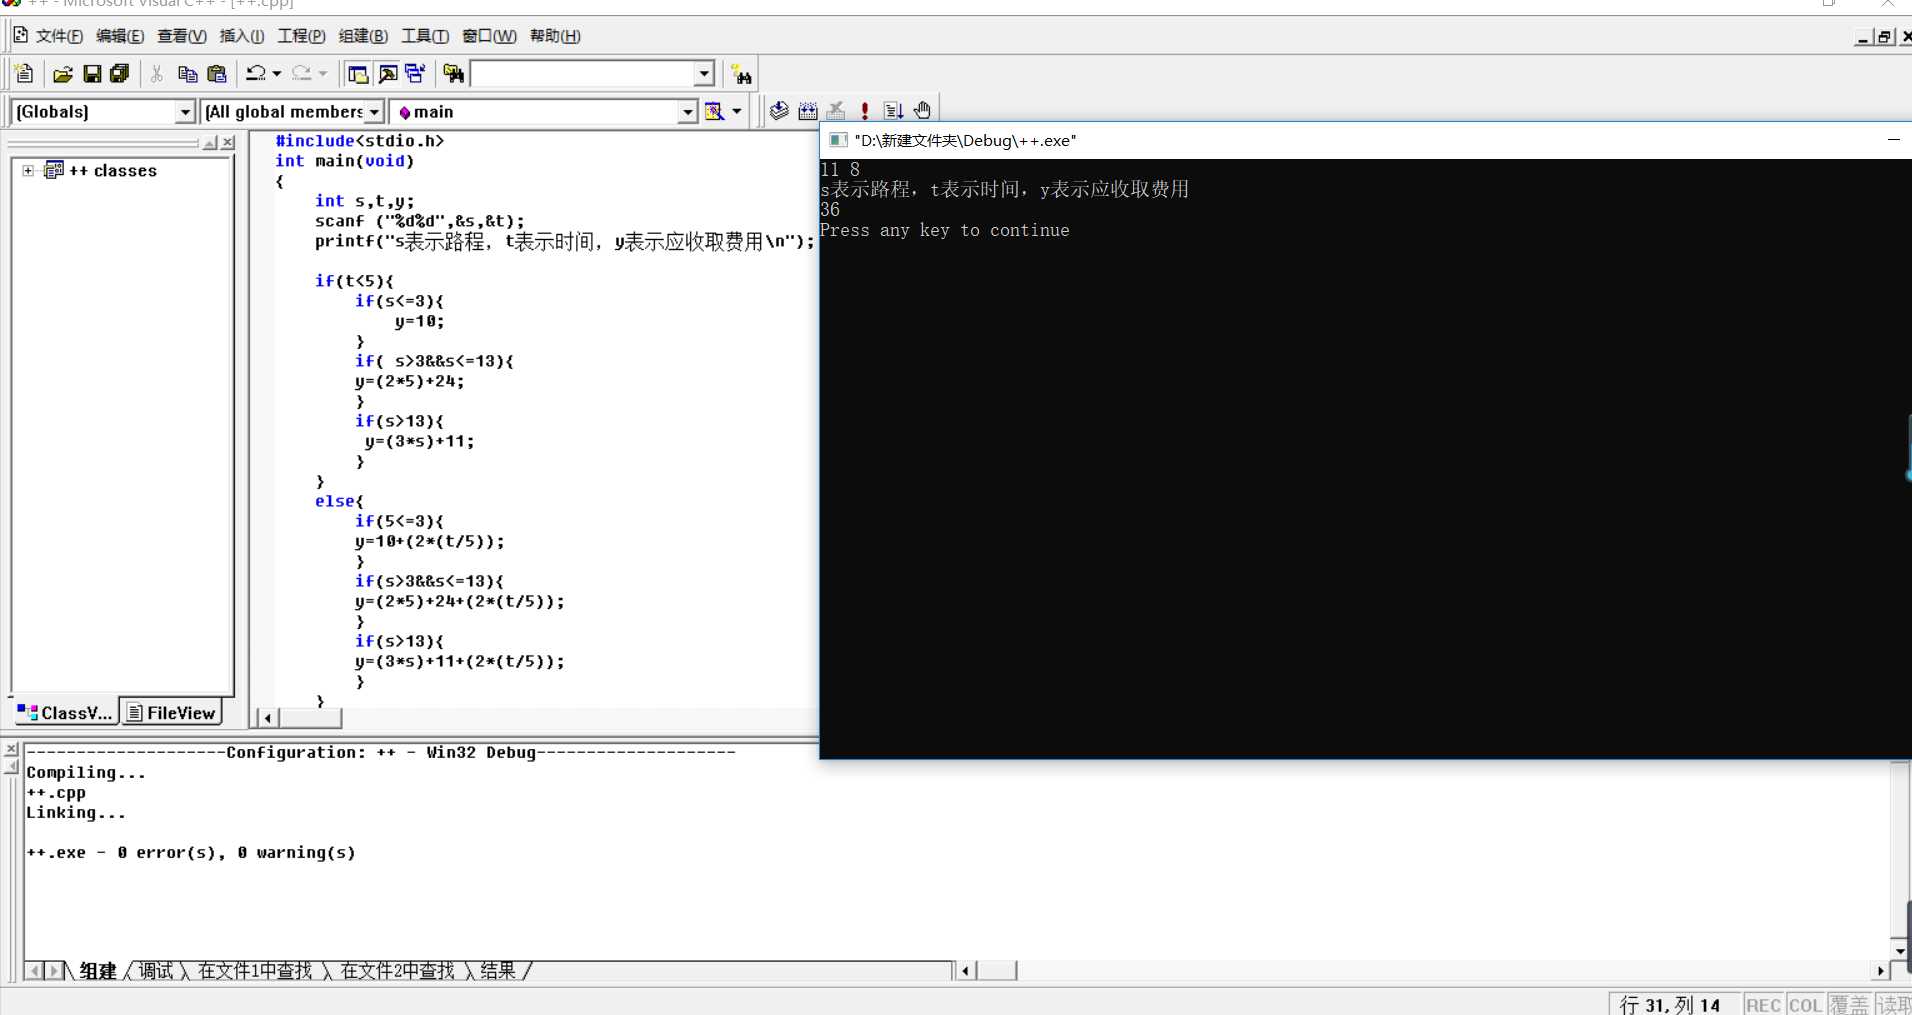Switch to the 在文件1中查找 output tab
Screen dimensions: 1912x1015
(255, 970)
